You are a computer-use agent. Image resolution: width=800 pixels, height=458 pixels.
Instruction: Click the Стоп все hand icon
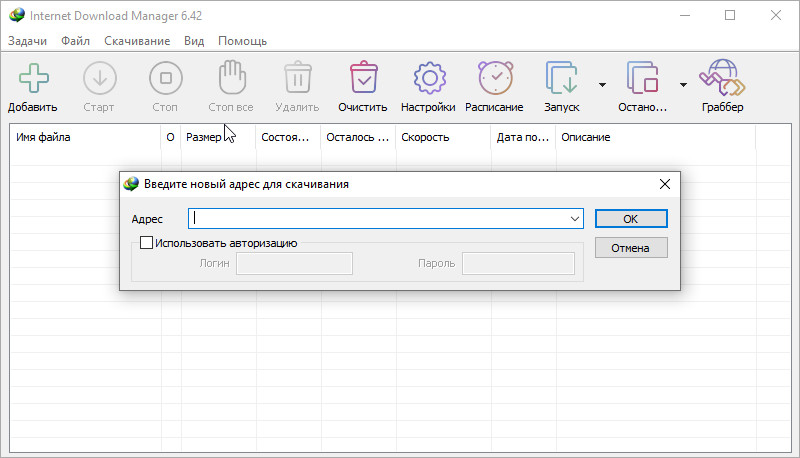[230, 78]
